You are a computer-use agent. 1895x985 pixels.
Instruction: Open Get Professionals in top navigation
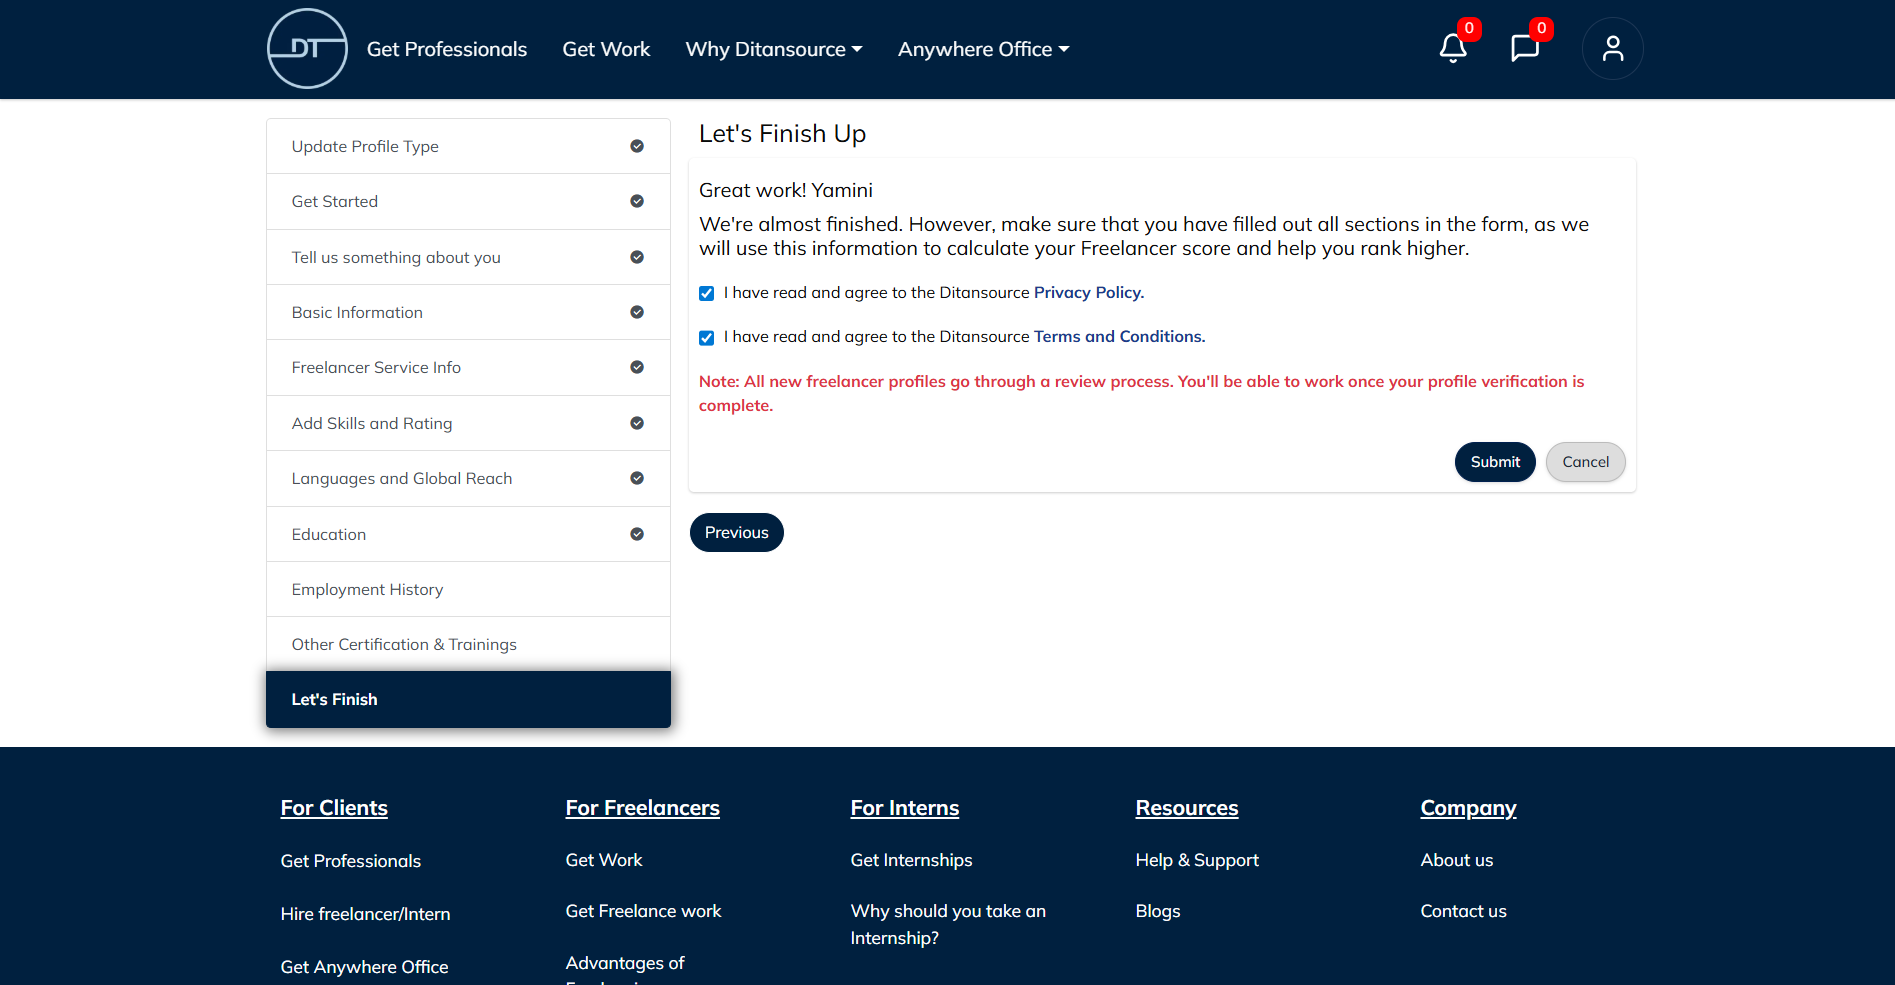tap(447, 49)
